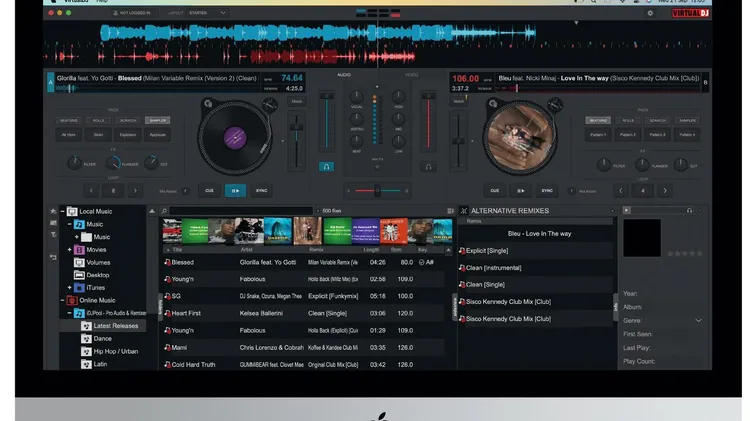Collapse the Online Music tree node

click(x=63, y=300)
